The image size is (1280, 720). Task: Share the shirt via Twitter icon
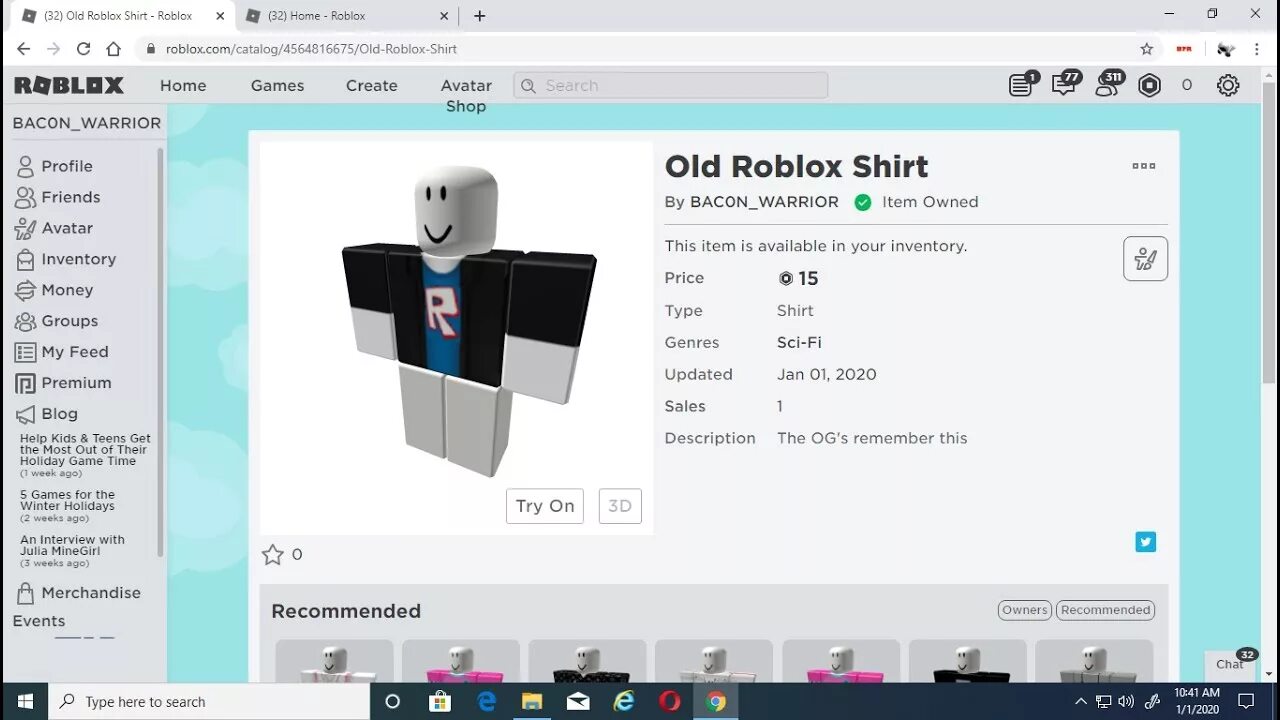click(x=1146, y=542)
